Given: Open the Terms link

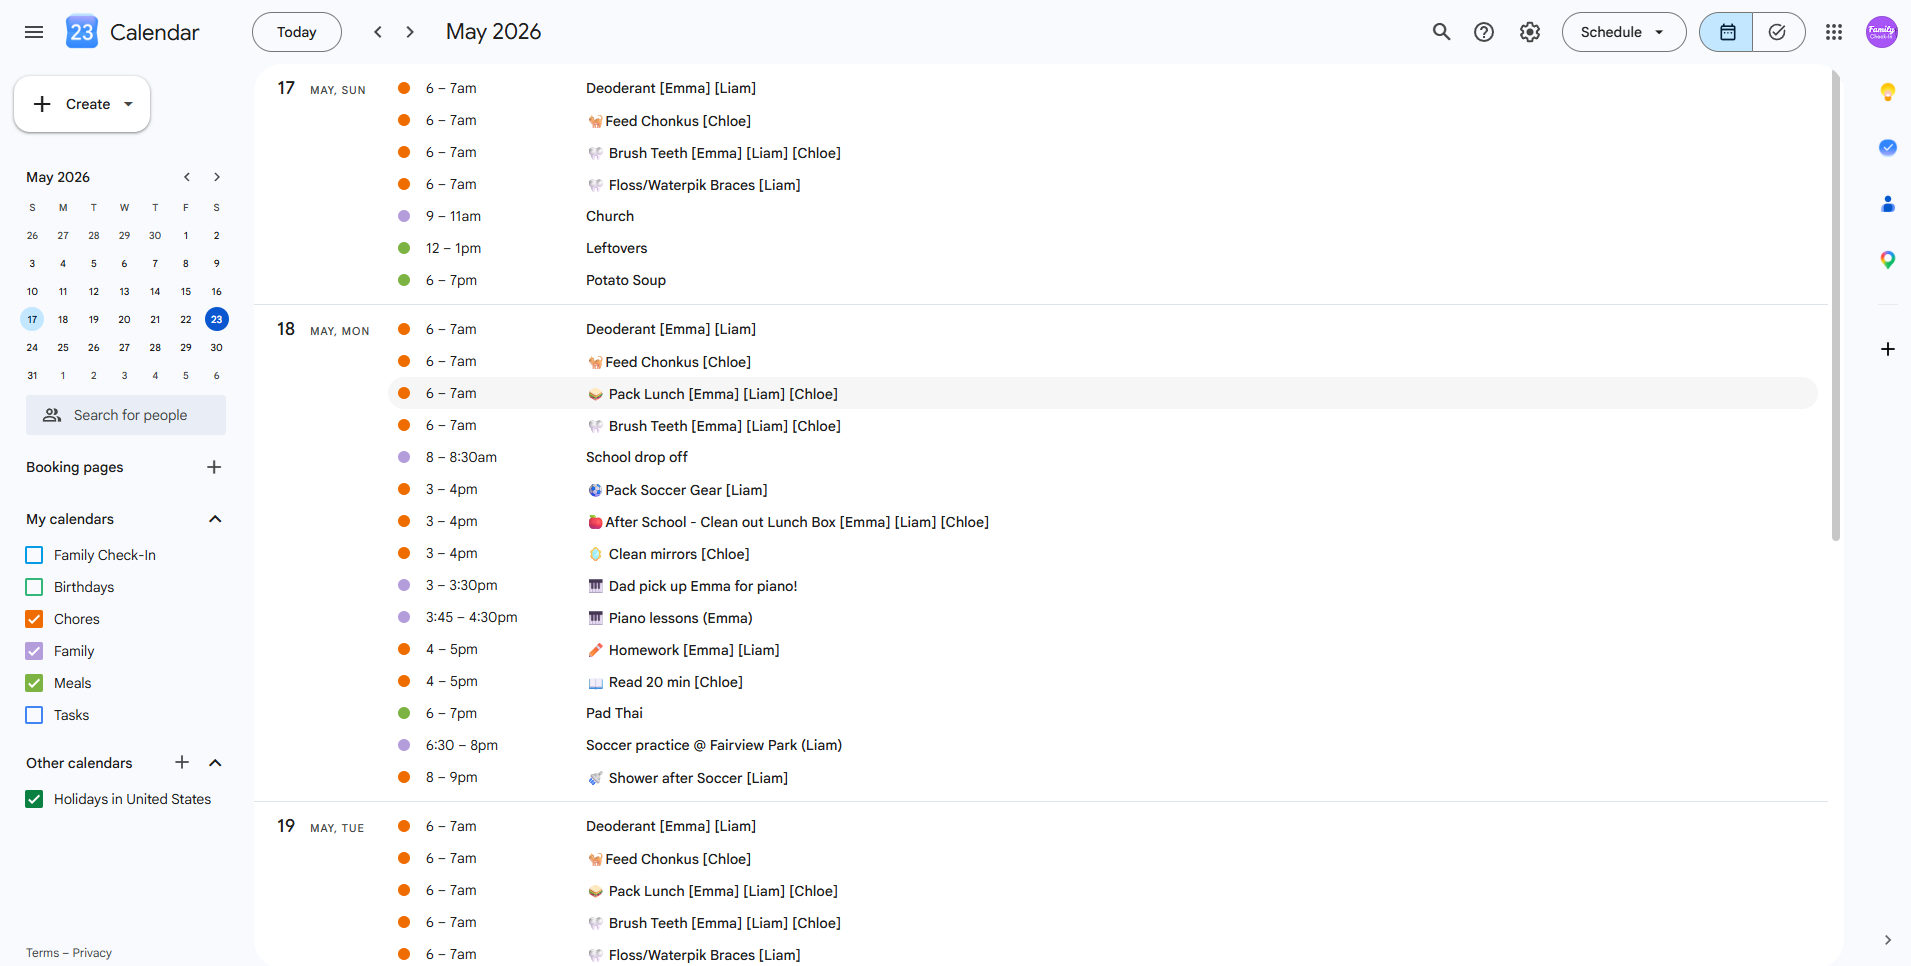Looking at the screenshot, I should (x=42, y=953).
